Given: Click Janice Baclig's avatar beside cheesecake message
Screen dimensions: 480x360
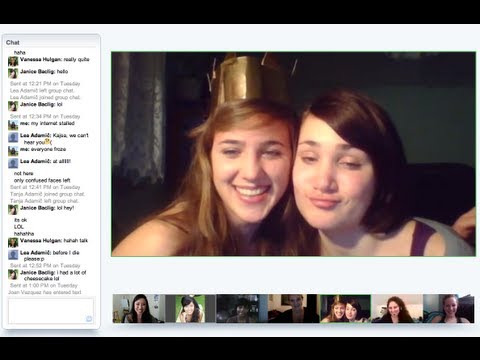Looking at the screenshot, I should (x=13, y=274).
